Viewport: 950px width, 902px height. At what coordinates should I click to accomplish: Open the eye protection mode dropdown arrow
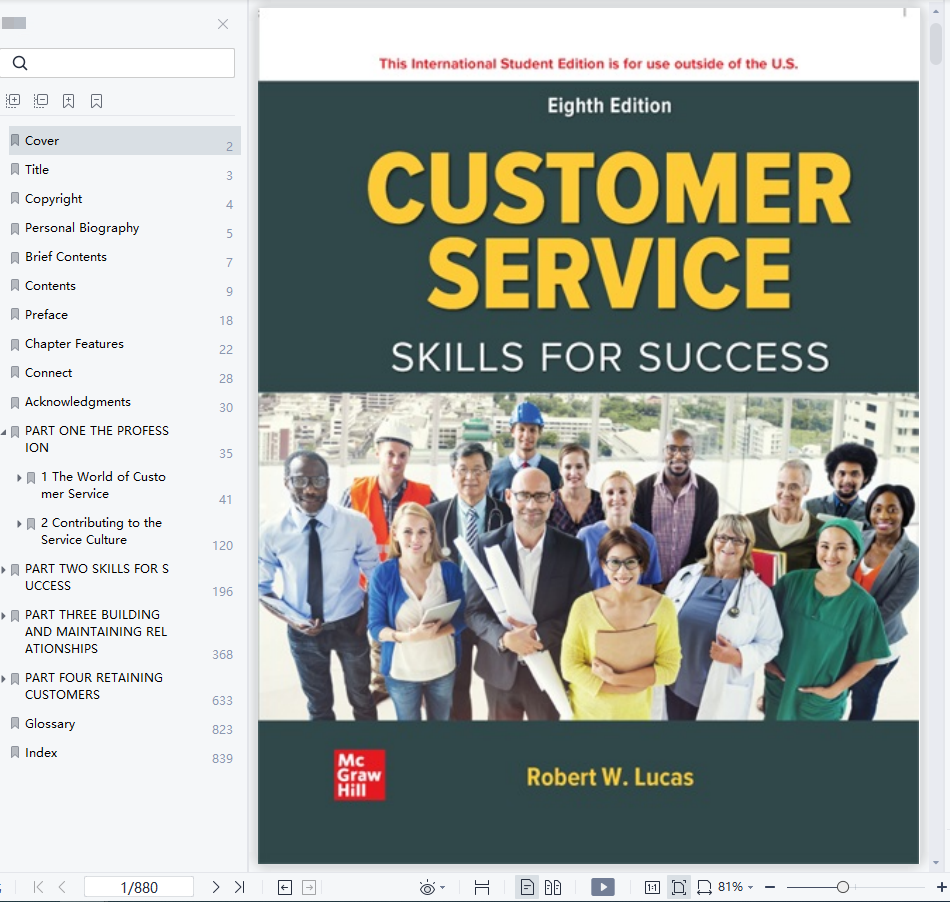point(443,888)
